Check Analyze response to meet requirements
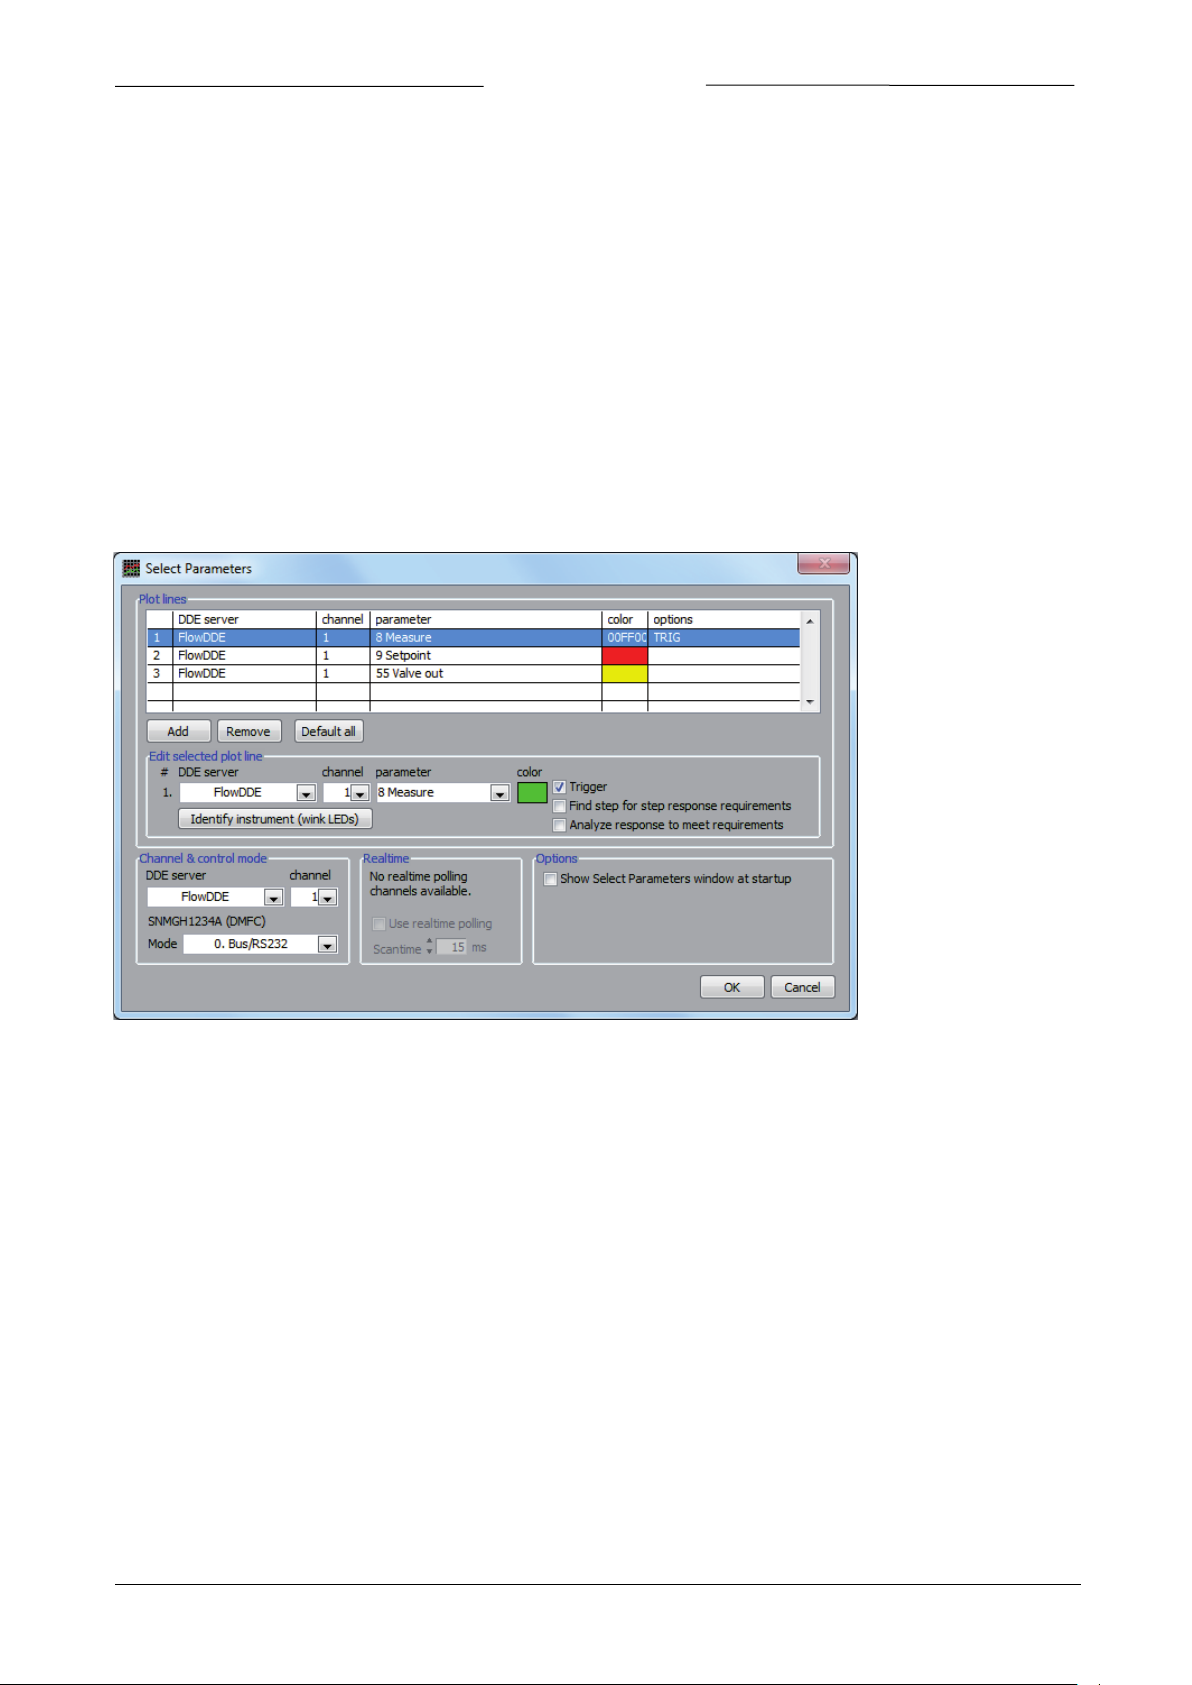The width and height of the screenshot is (1192, 1685). coord(559,825)
